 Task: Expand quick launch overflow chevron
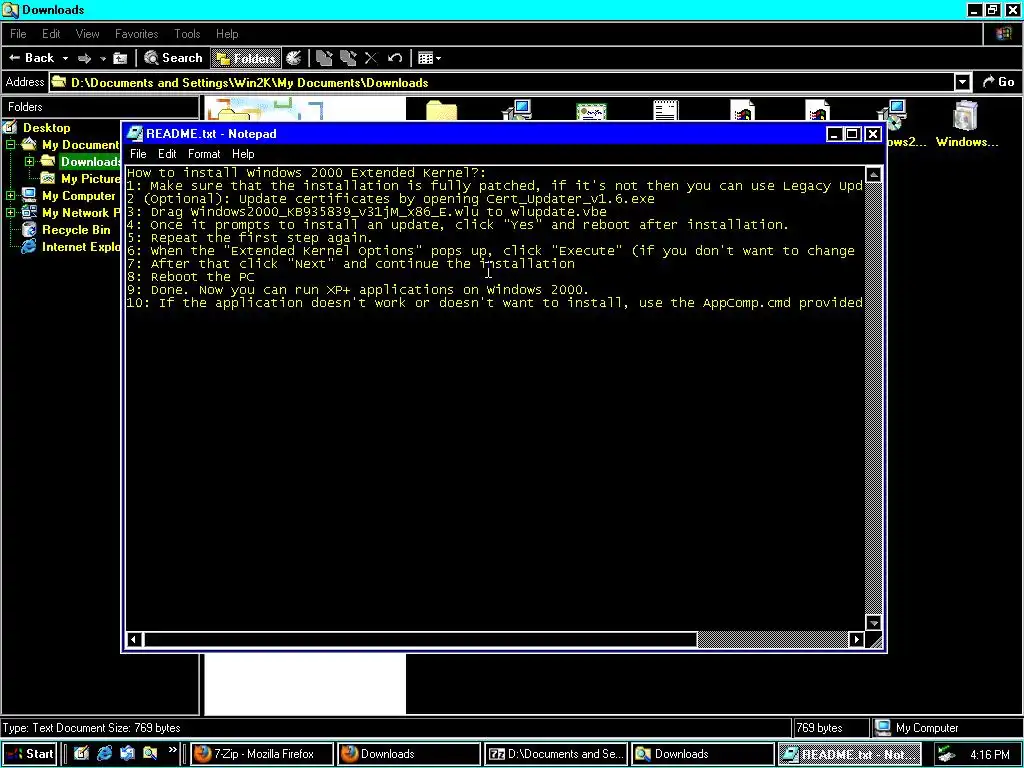click(x=172, y=751)
